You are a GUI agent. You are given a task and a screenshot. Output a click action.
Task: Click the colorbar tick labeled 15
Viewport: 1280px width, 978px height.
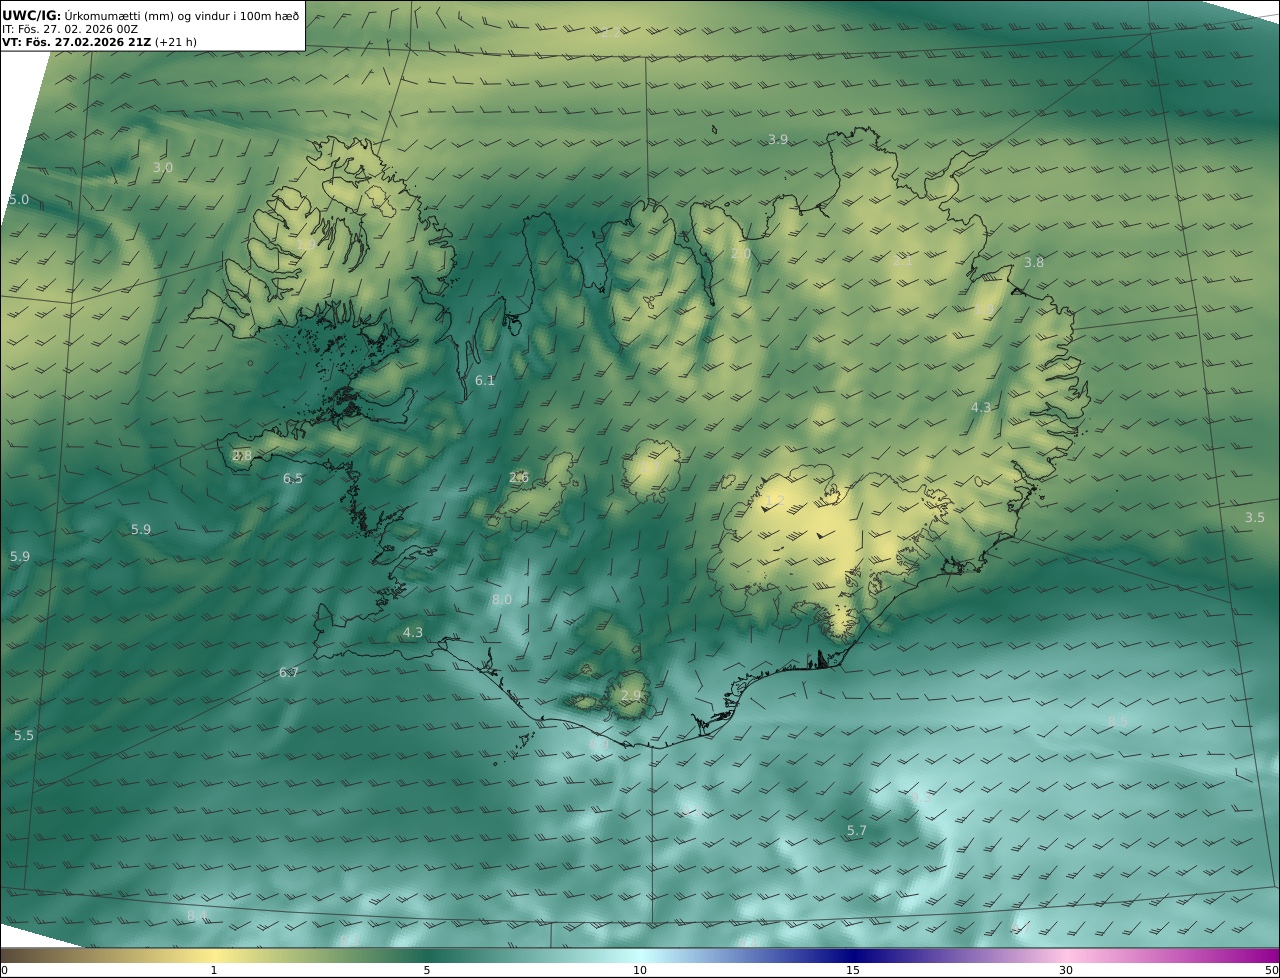click(853, 970)
